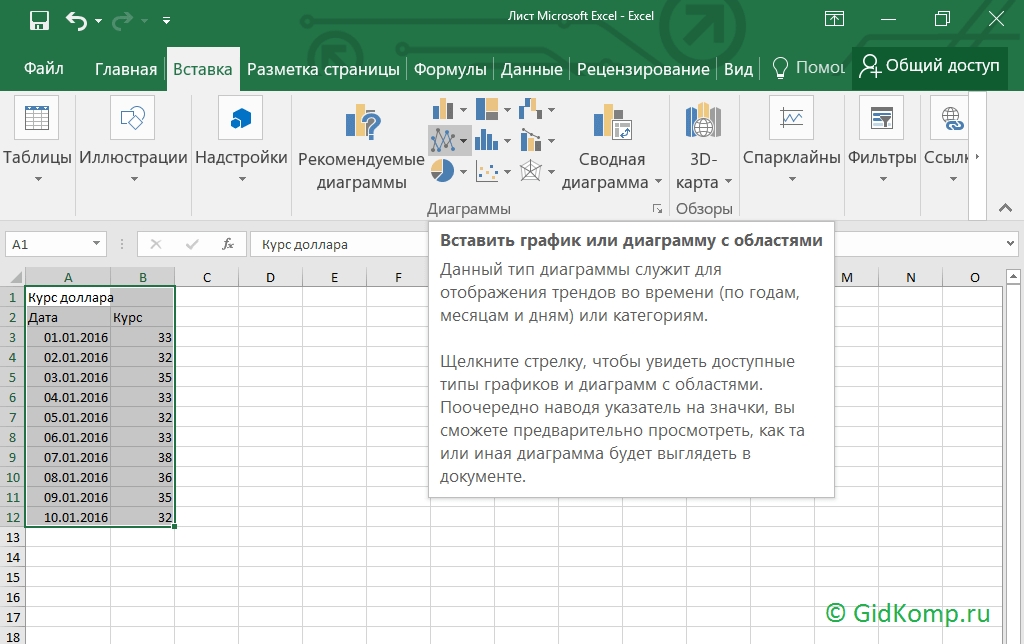Switch to the Главная tab

[x=126, y=69]
